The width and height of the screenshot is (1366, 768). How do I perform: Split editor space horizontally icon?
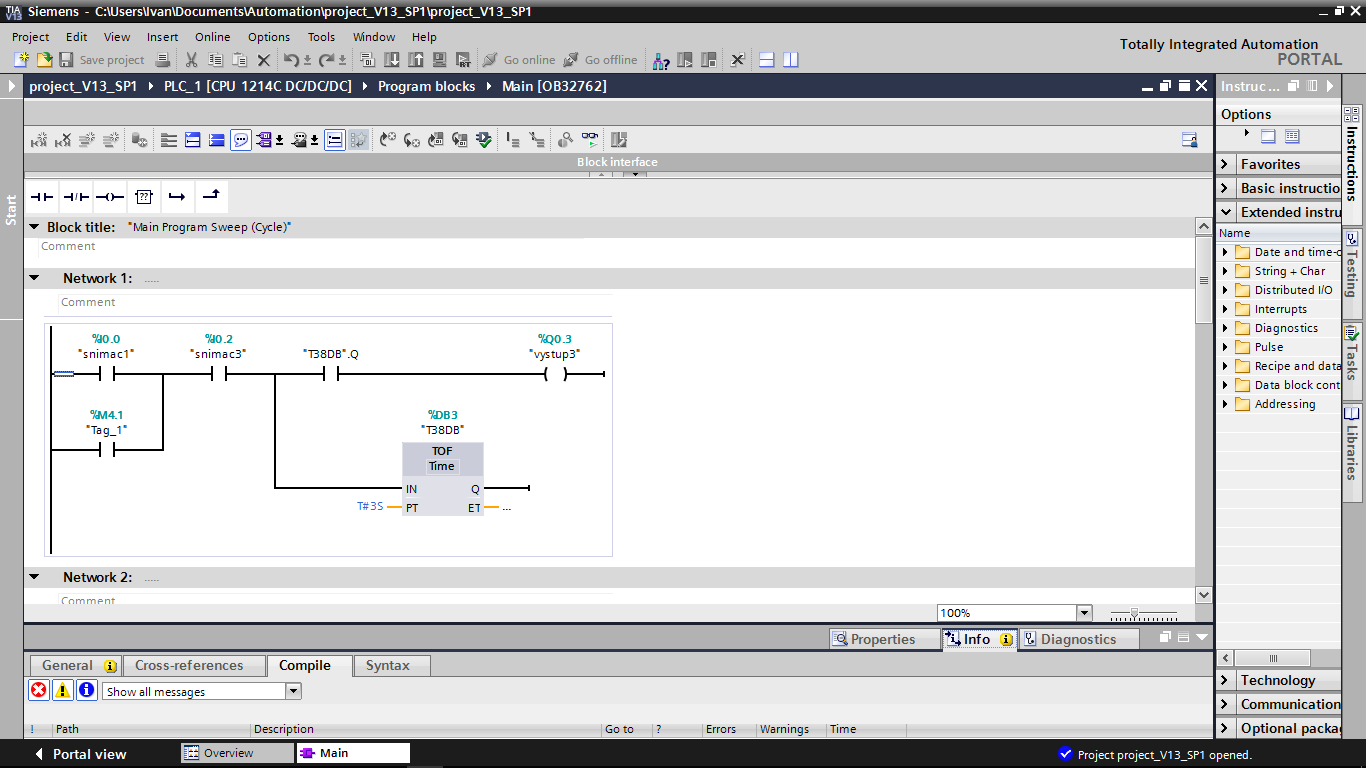(x=767, y=60)
